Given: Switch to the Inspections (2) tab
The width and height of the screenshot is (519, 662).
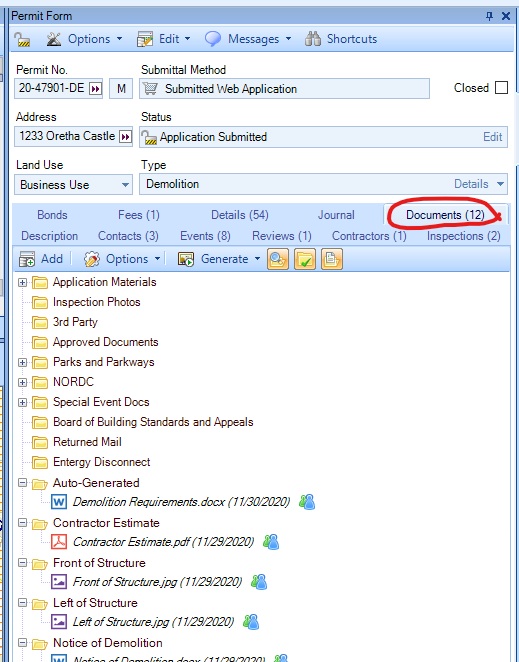Looking at the screenshot, I should 463,236.
